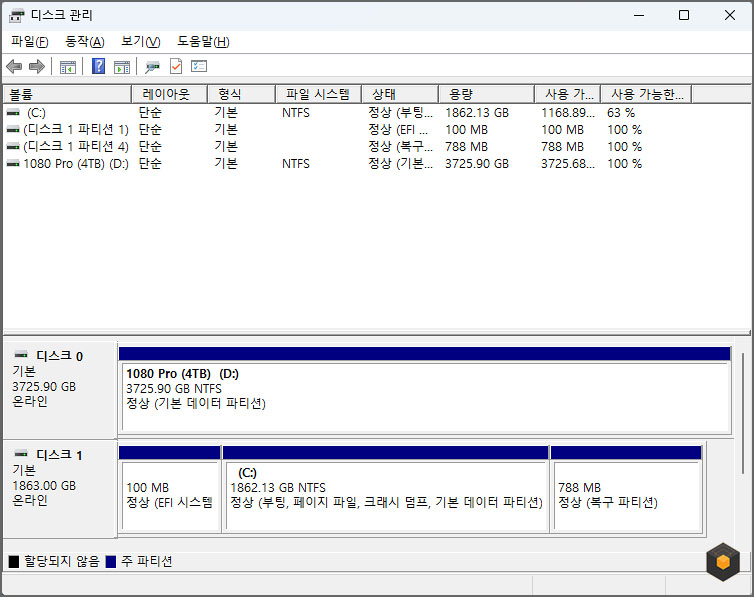
Task: Click the 1862.13 GB capacity cell
Action: click(x=477, y=113)
